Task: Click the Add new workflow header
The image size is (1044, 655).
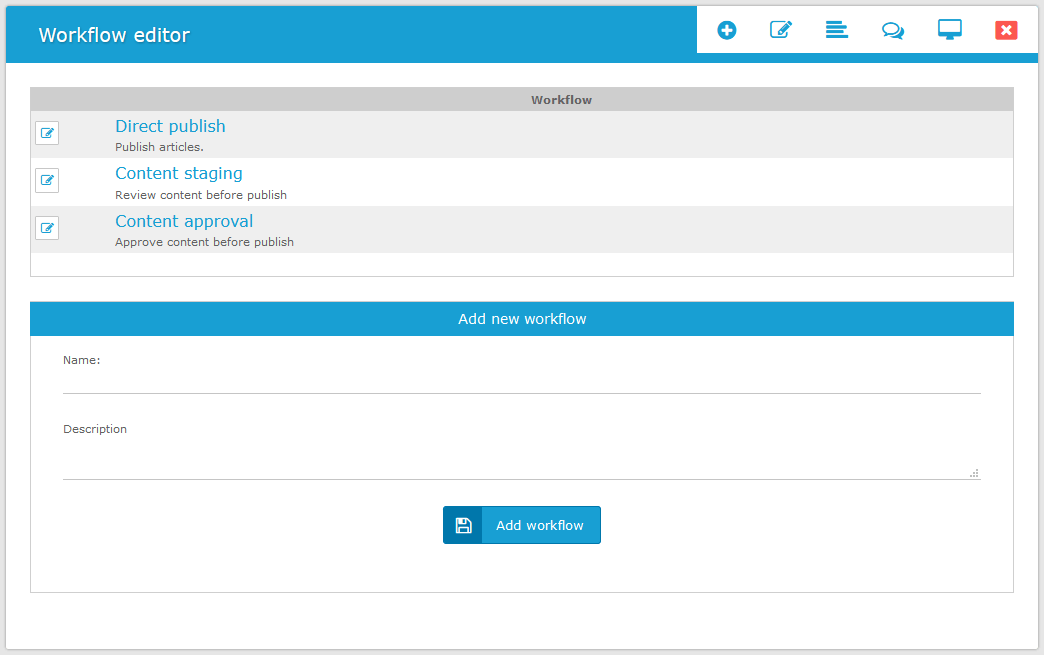Action: [x=522, y=319]
